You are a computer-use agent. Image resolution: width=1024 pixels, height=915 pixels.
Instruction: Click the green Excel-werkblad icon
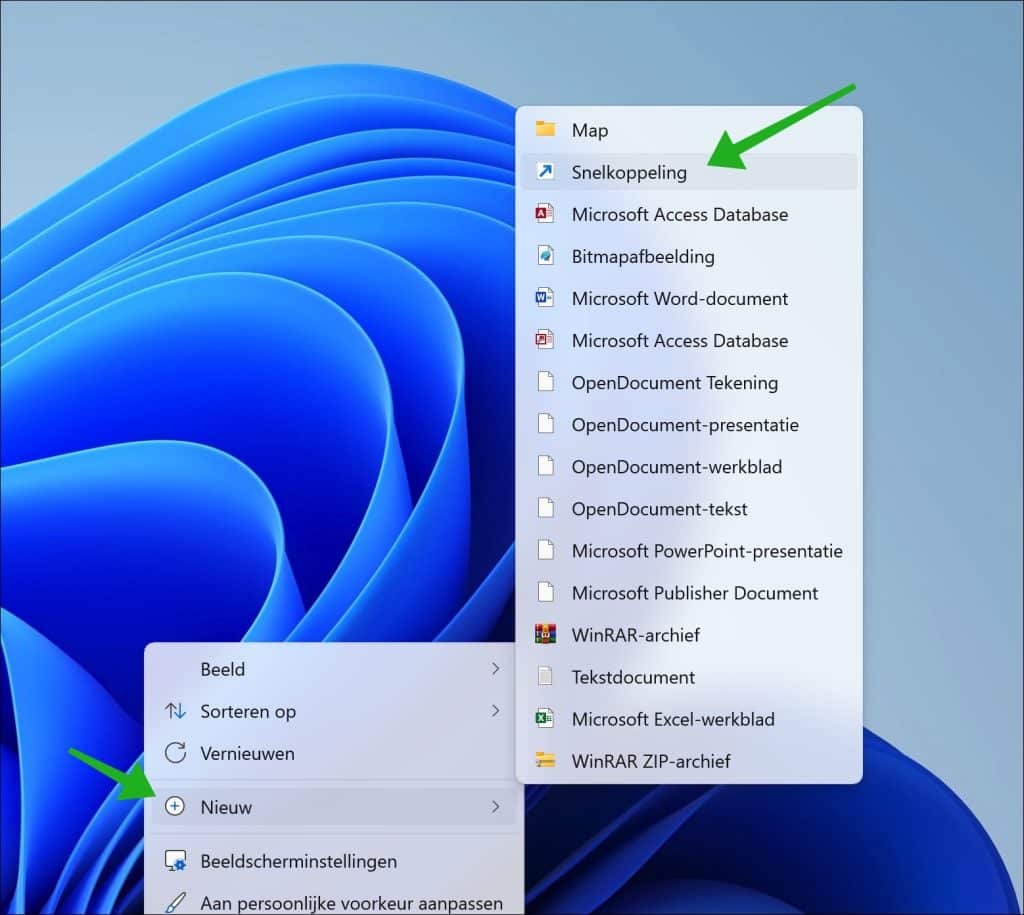[x=545, y=718]
